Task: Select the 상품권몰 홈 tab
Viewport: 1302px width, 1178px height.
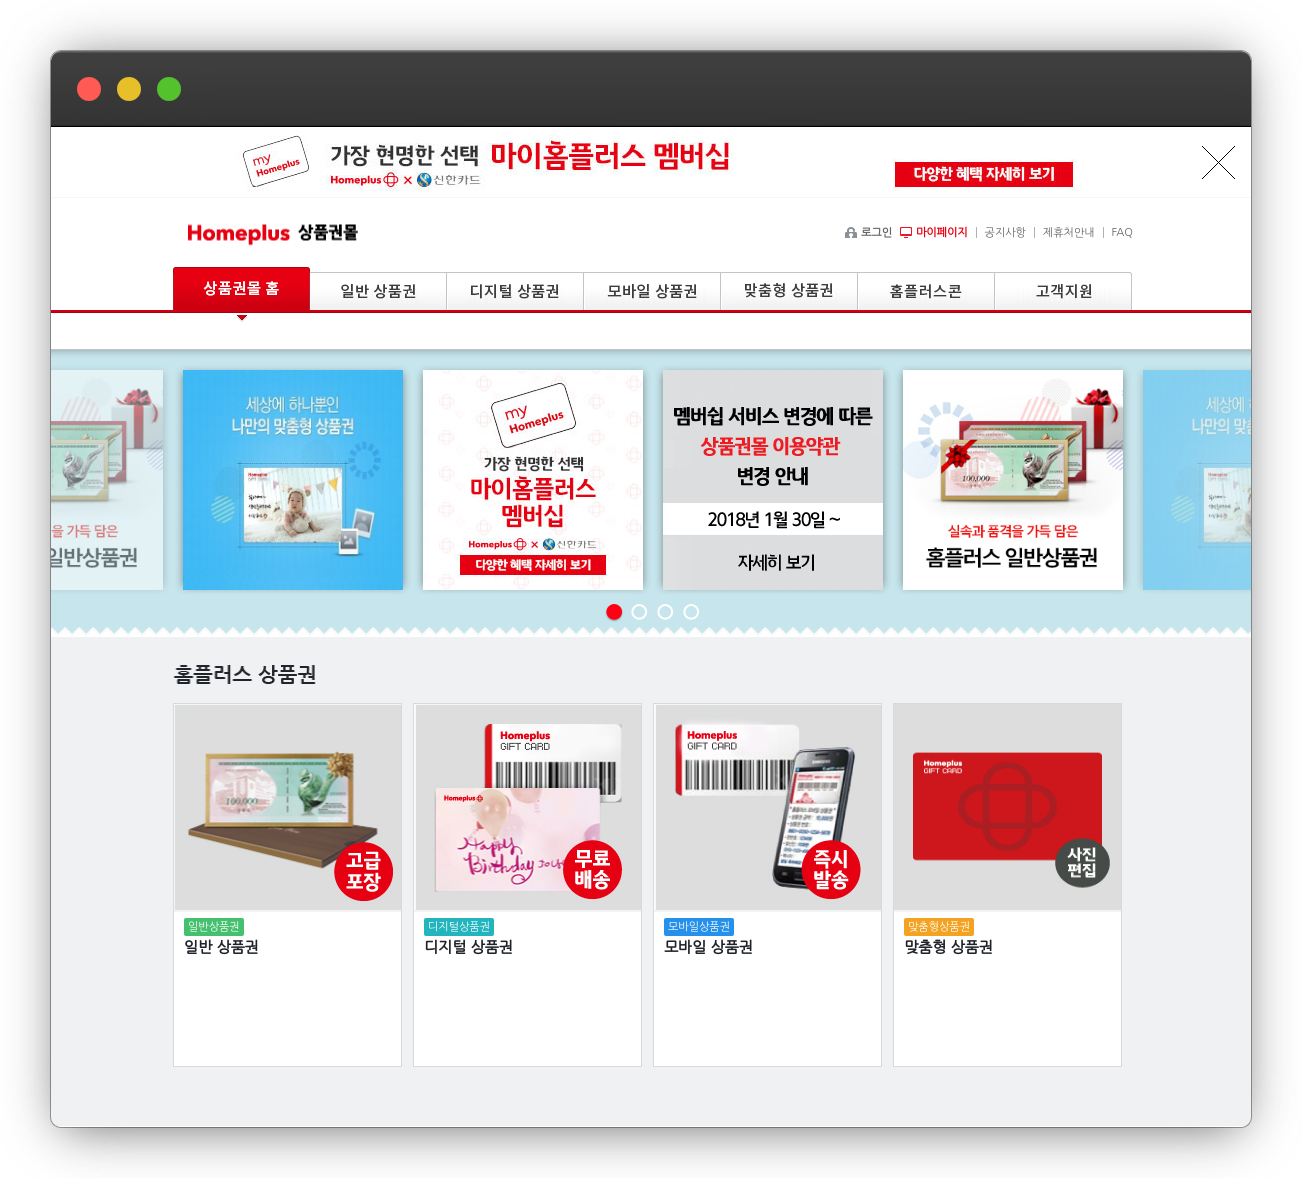Action: [x=241, y=289]
